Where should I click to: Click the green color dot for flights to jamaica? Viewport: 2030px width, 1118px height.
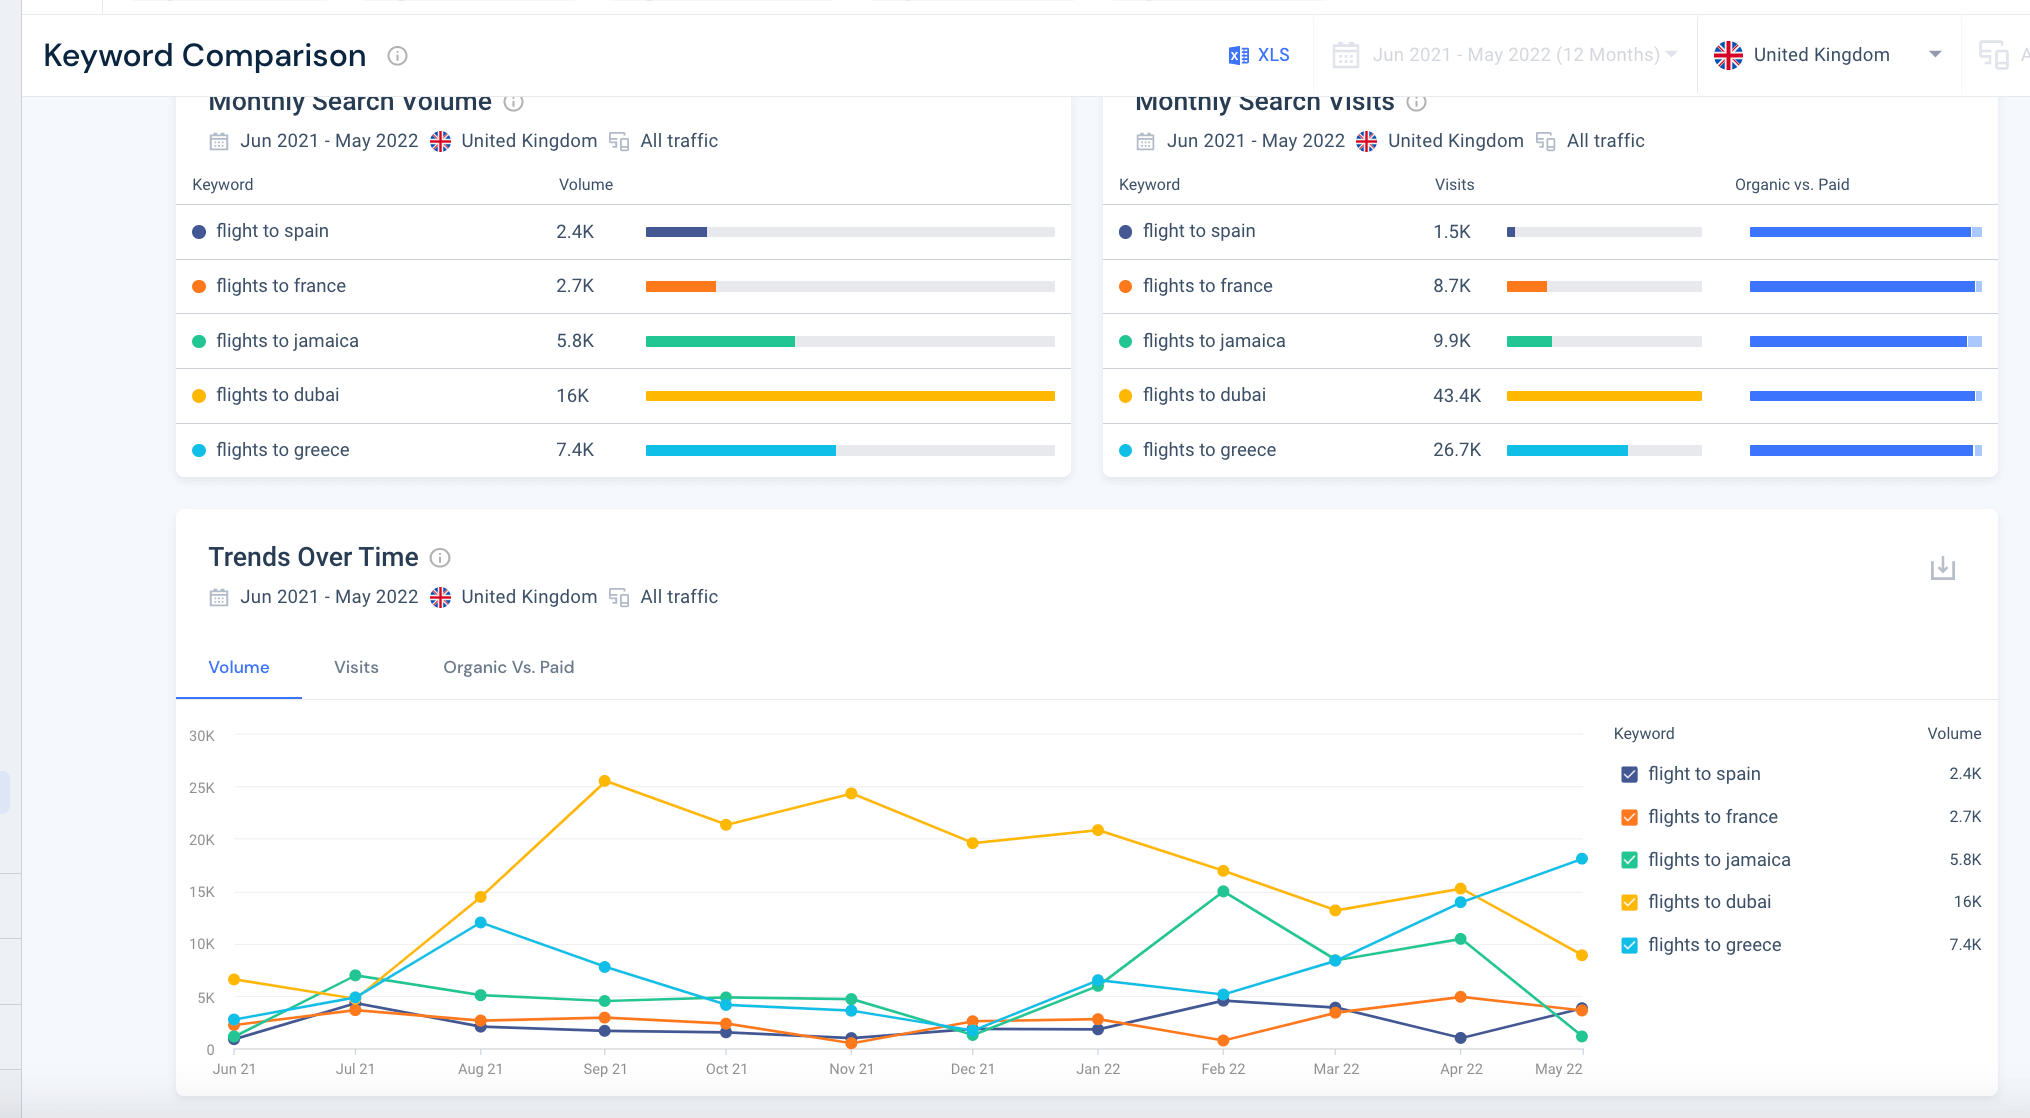pos(199,341)
